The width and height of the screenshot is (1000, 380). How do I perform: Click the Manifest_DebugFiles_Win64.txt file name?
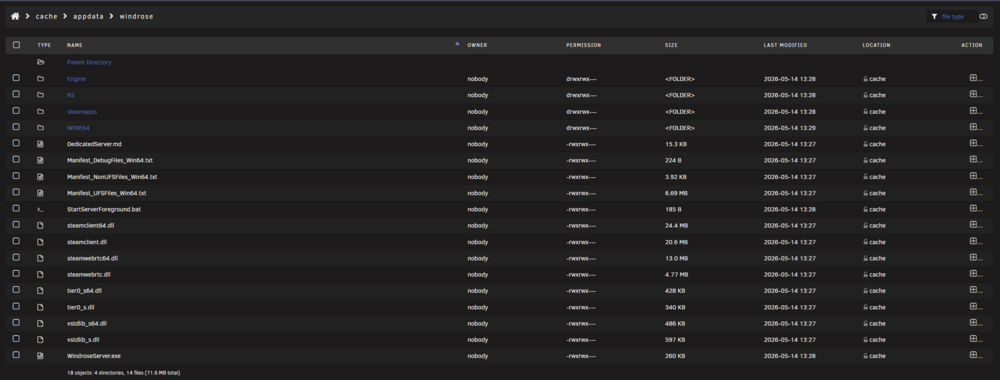[110, 161]
